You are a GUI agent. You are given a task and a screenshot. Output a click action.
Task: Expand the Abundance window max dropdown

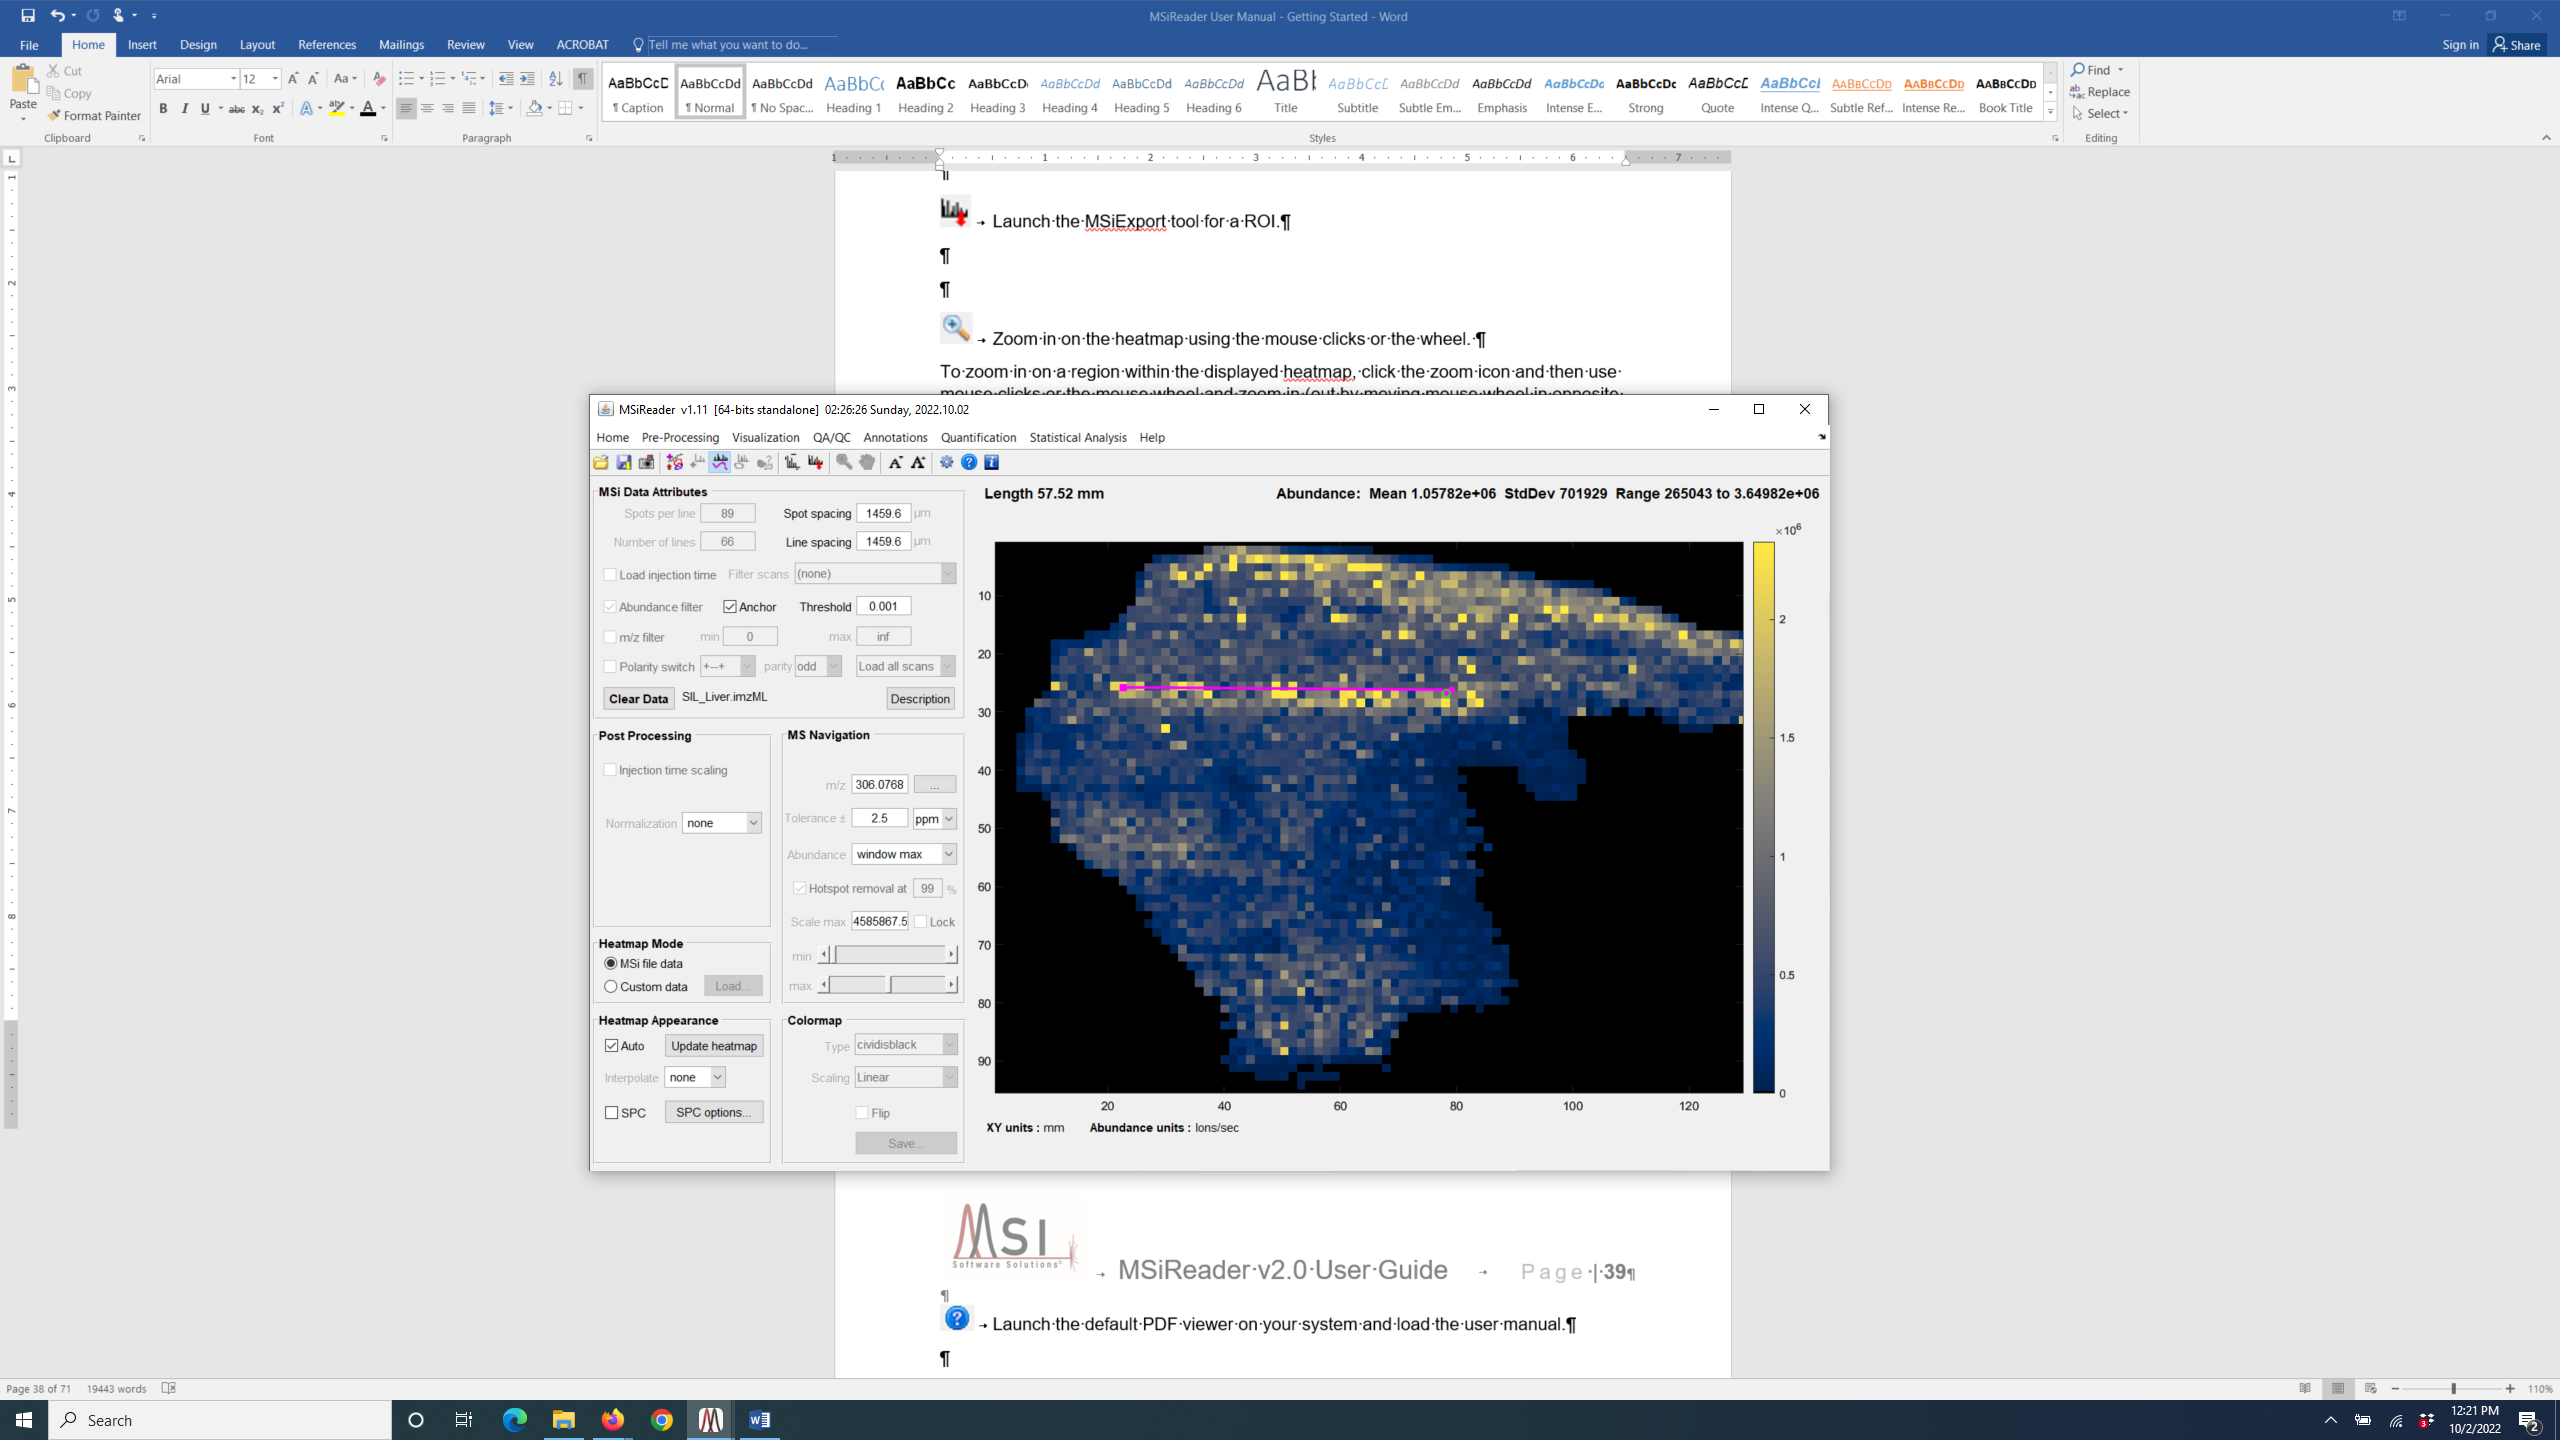click(x=904, y=854)
